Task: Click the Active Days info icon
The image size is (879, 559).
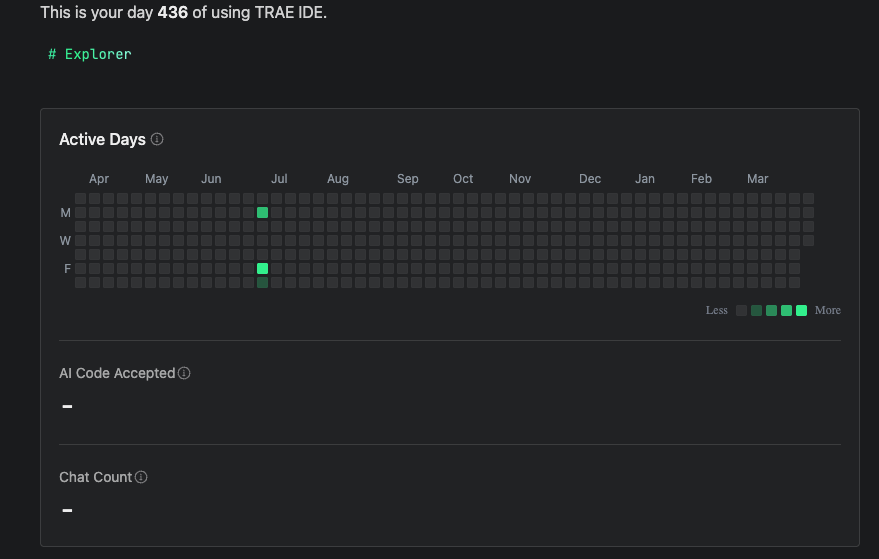Action: [157, 139]
